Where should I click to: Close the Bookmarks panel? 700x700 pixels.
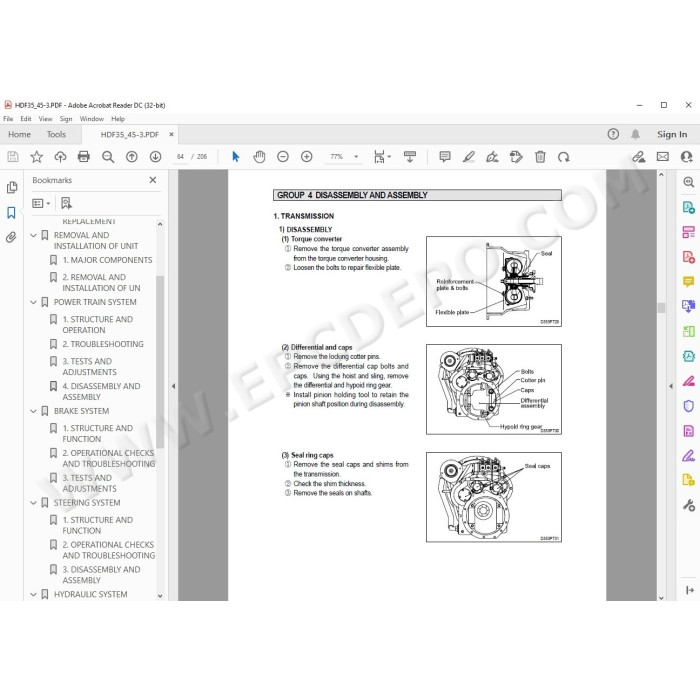[x=153, y=180]
